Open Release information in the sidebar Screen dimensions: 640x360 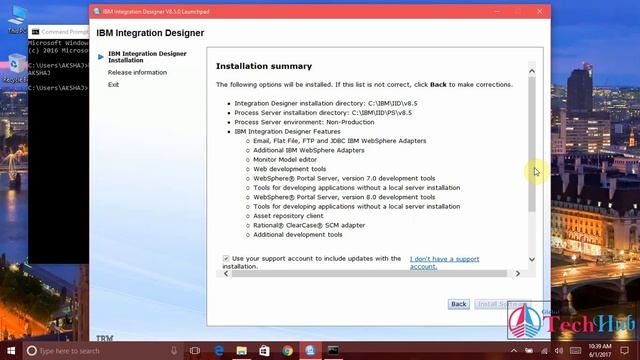point(137,72)
